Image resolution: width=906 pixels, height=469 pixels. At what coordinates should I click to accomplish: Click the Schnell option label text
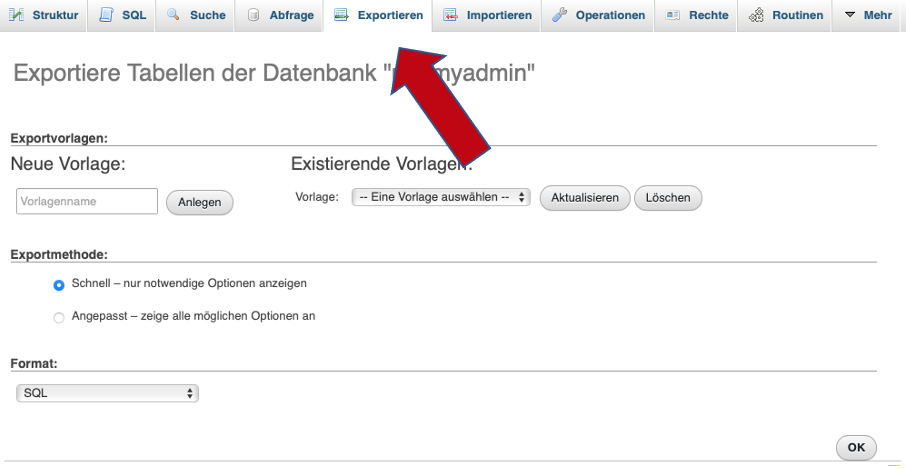pyautogui.click(x=189, y=284)
